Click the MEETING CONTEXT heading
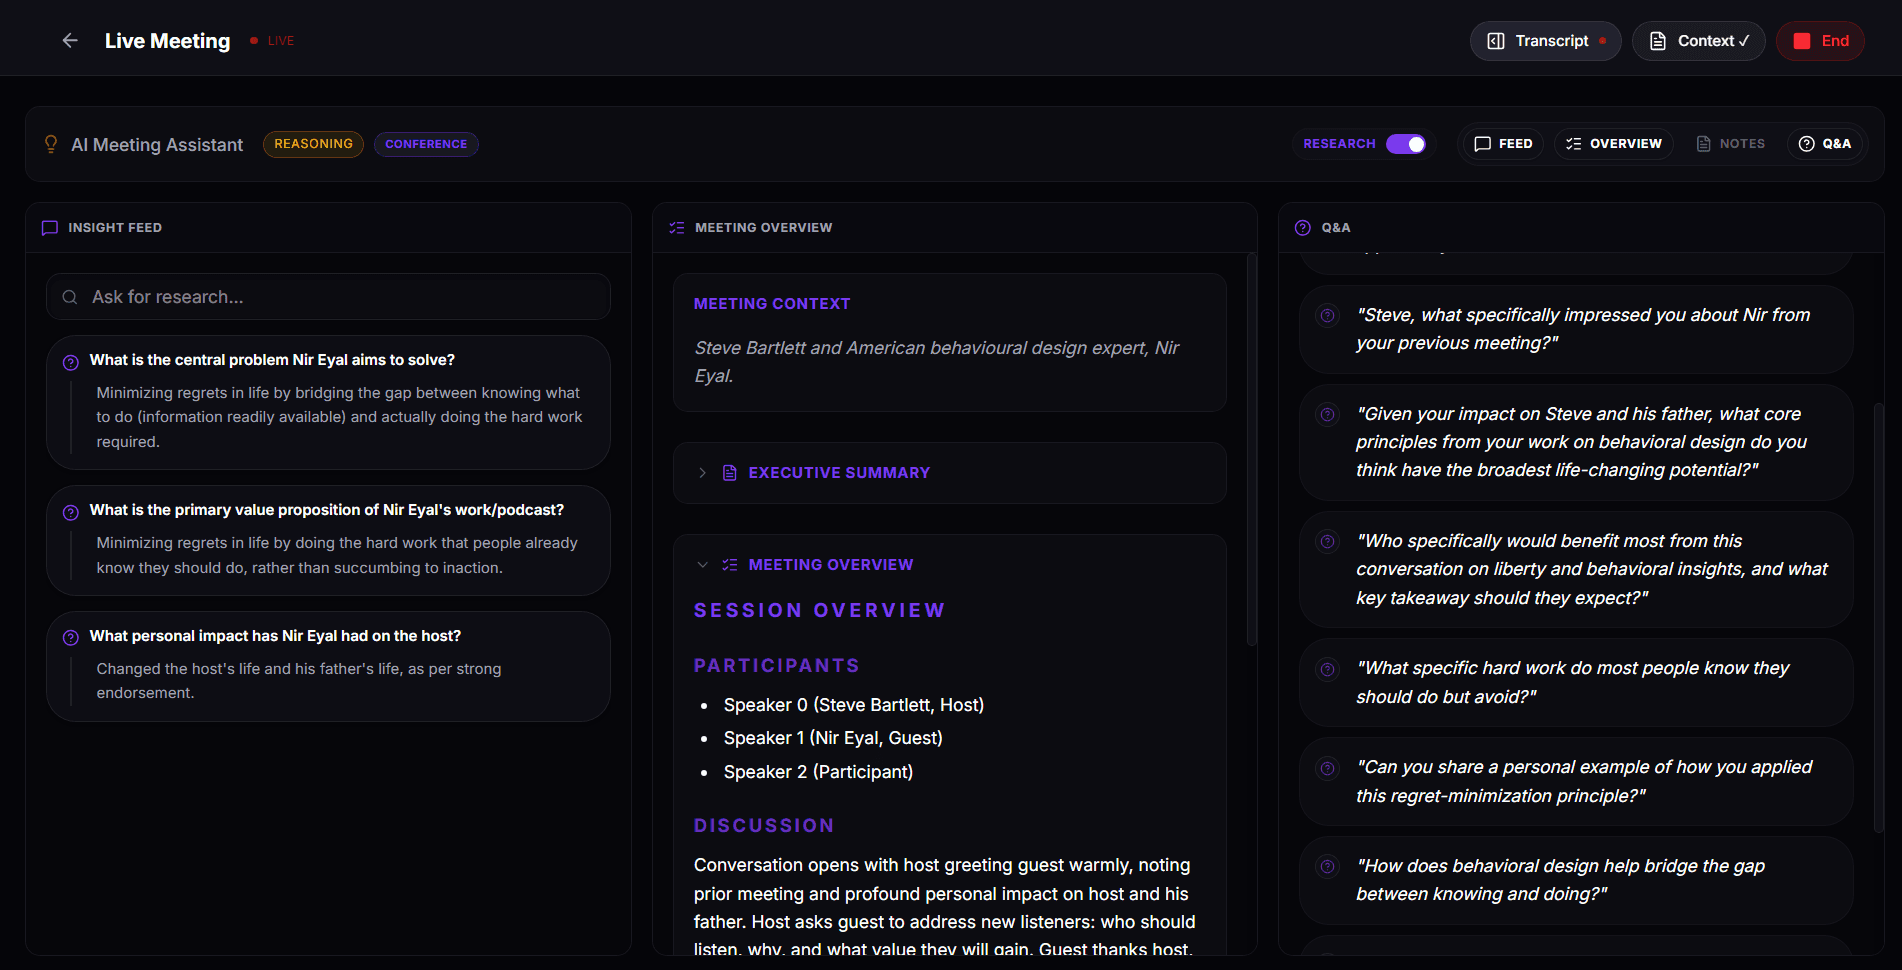 tap(772, 304)
